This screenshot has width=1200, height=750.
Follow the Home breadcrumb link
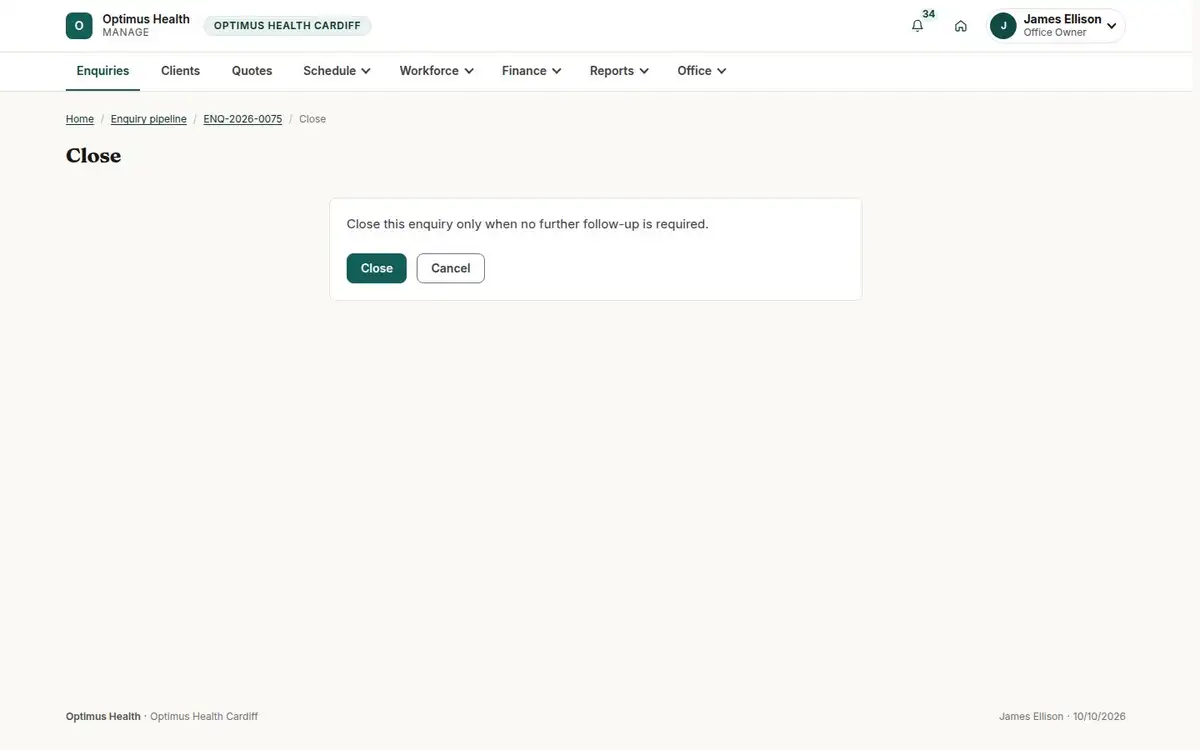(x=80, y=119)
